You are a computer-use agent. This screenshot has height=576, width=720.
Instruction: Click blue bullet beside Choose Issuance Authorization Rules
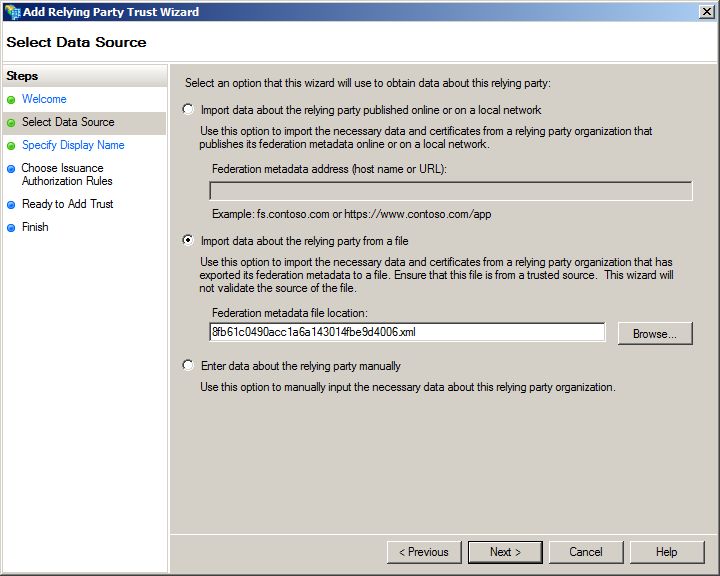pyautogui.click(x=11, y=169)
